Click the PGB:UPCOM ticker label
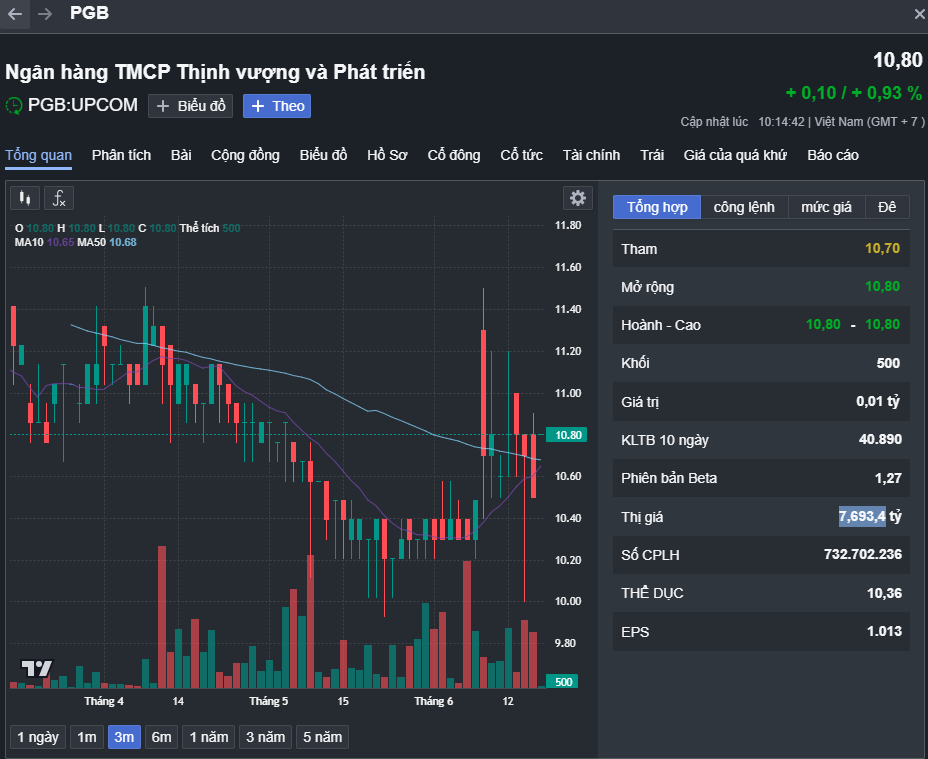928x759 pixels. tap(83, 105)
